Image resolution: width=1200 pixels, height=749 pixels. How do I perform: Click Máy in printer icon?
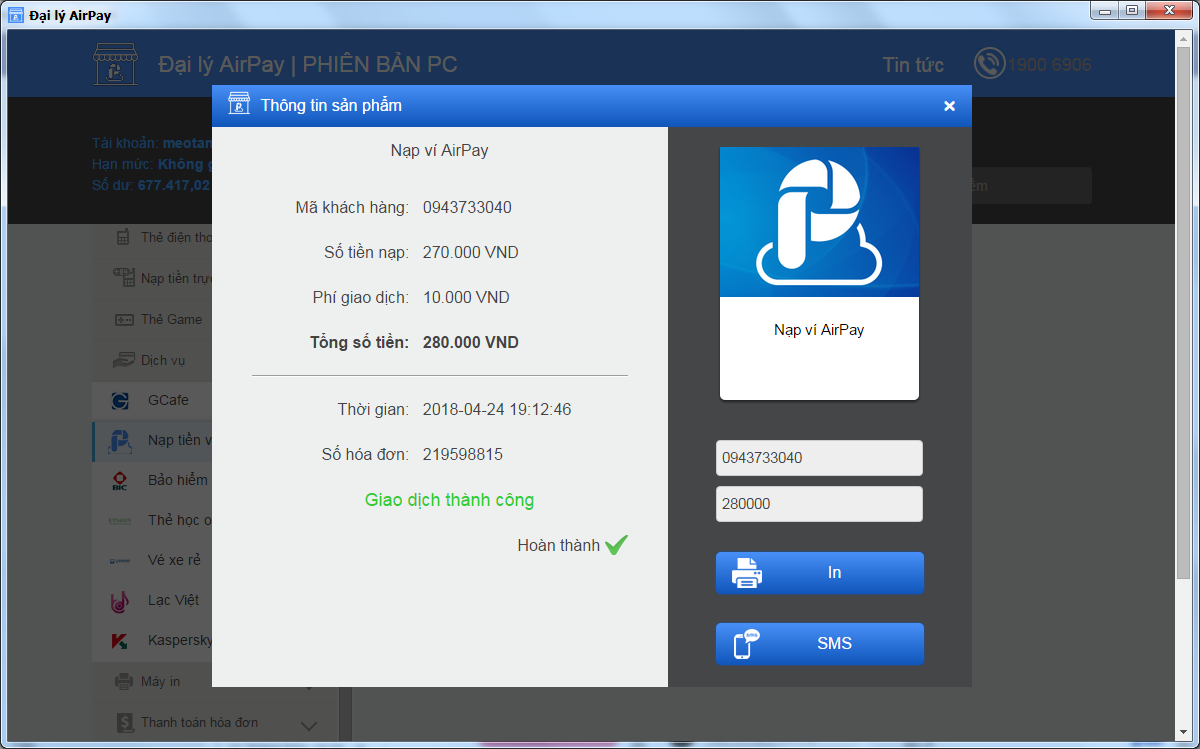(x=124, y=682)
